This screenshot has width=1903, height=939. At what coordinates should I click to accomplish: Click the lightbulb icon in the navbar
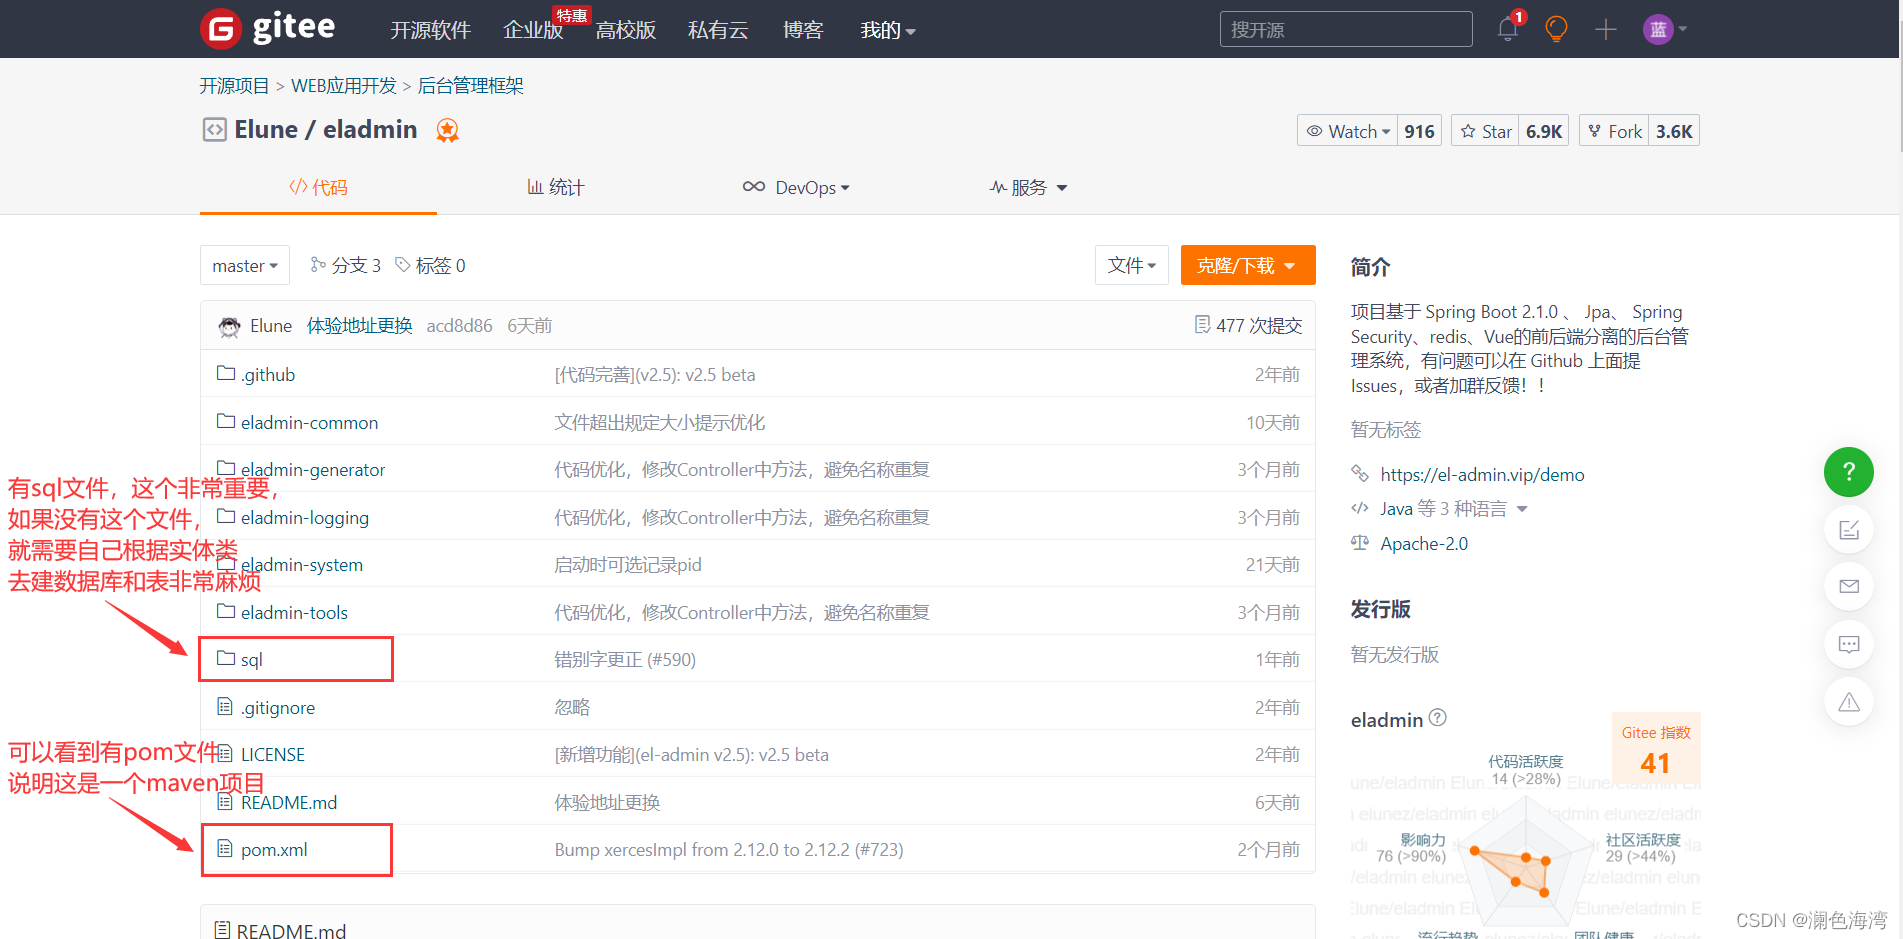click(x=1555, y=29)
